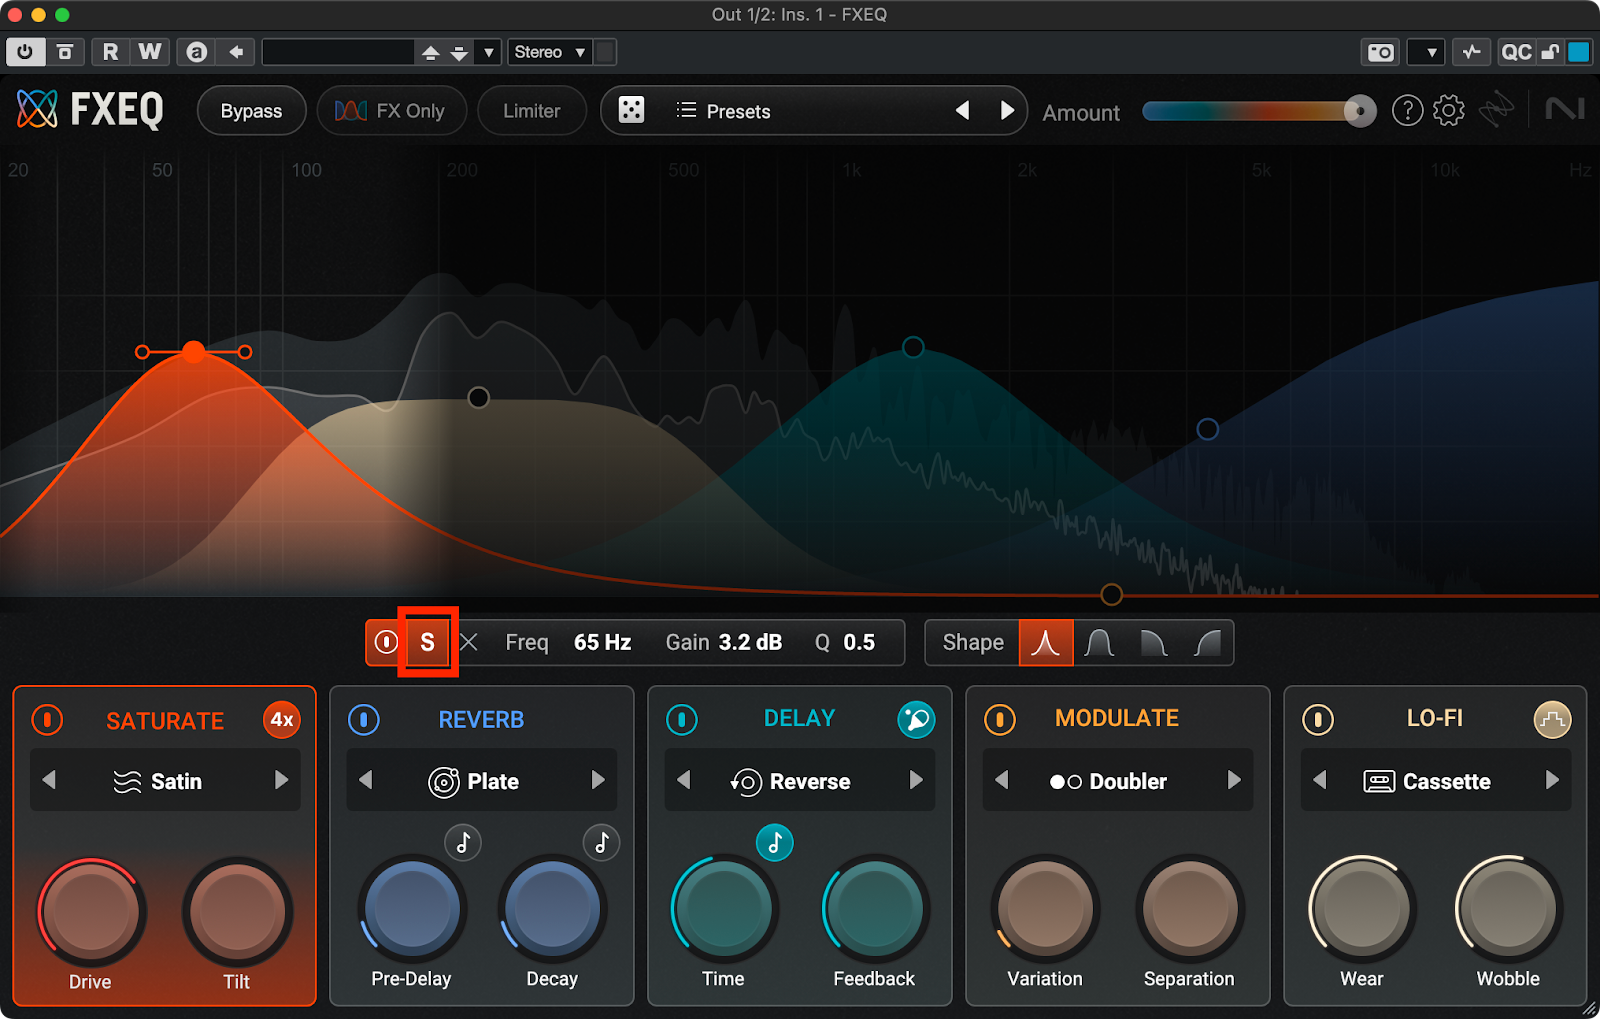
Task: Click the host lock icon
Action: click(x=1550, y=52)
